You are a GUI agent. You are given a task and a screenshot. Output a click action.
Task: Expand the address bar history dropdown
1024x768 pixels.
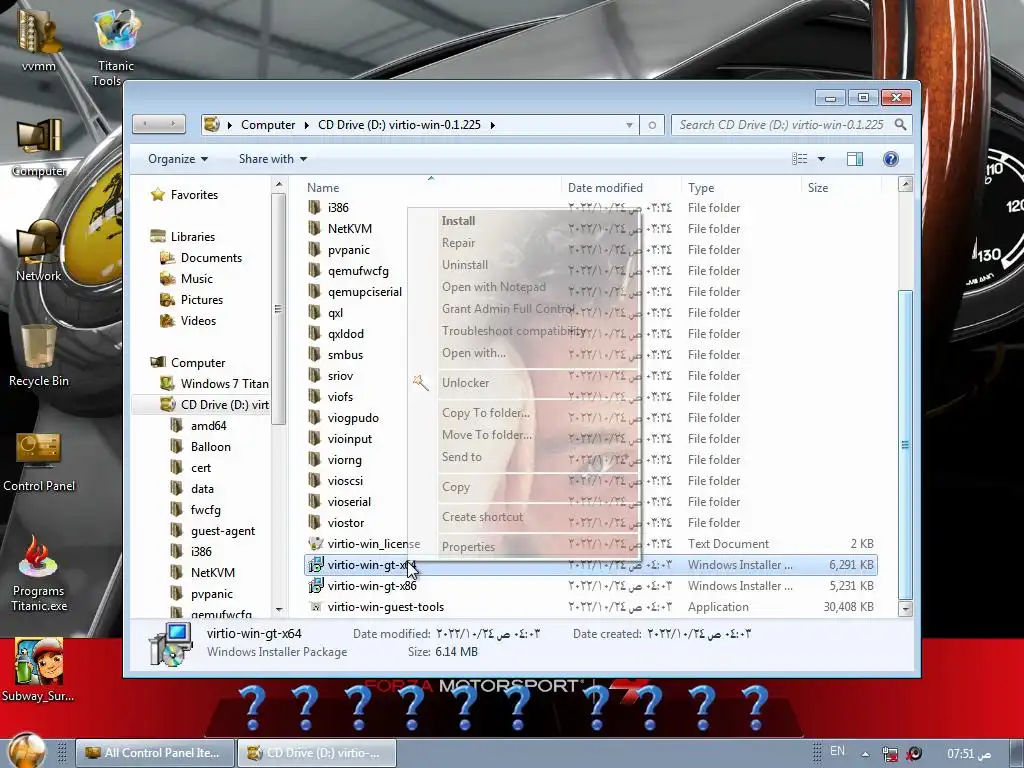click(x=629, y=125)
